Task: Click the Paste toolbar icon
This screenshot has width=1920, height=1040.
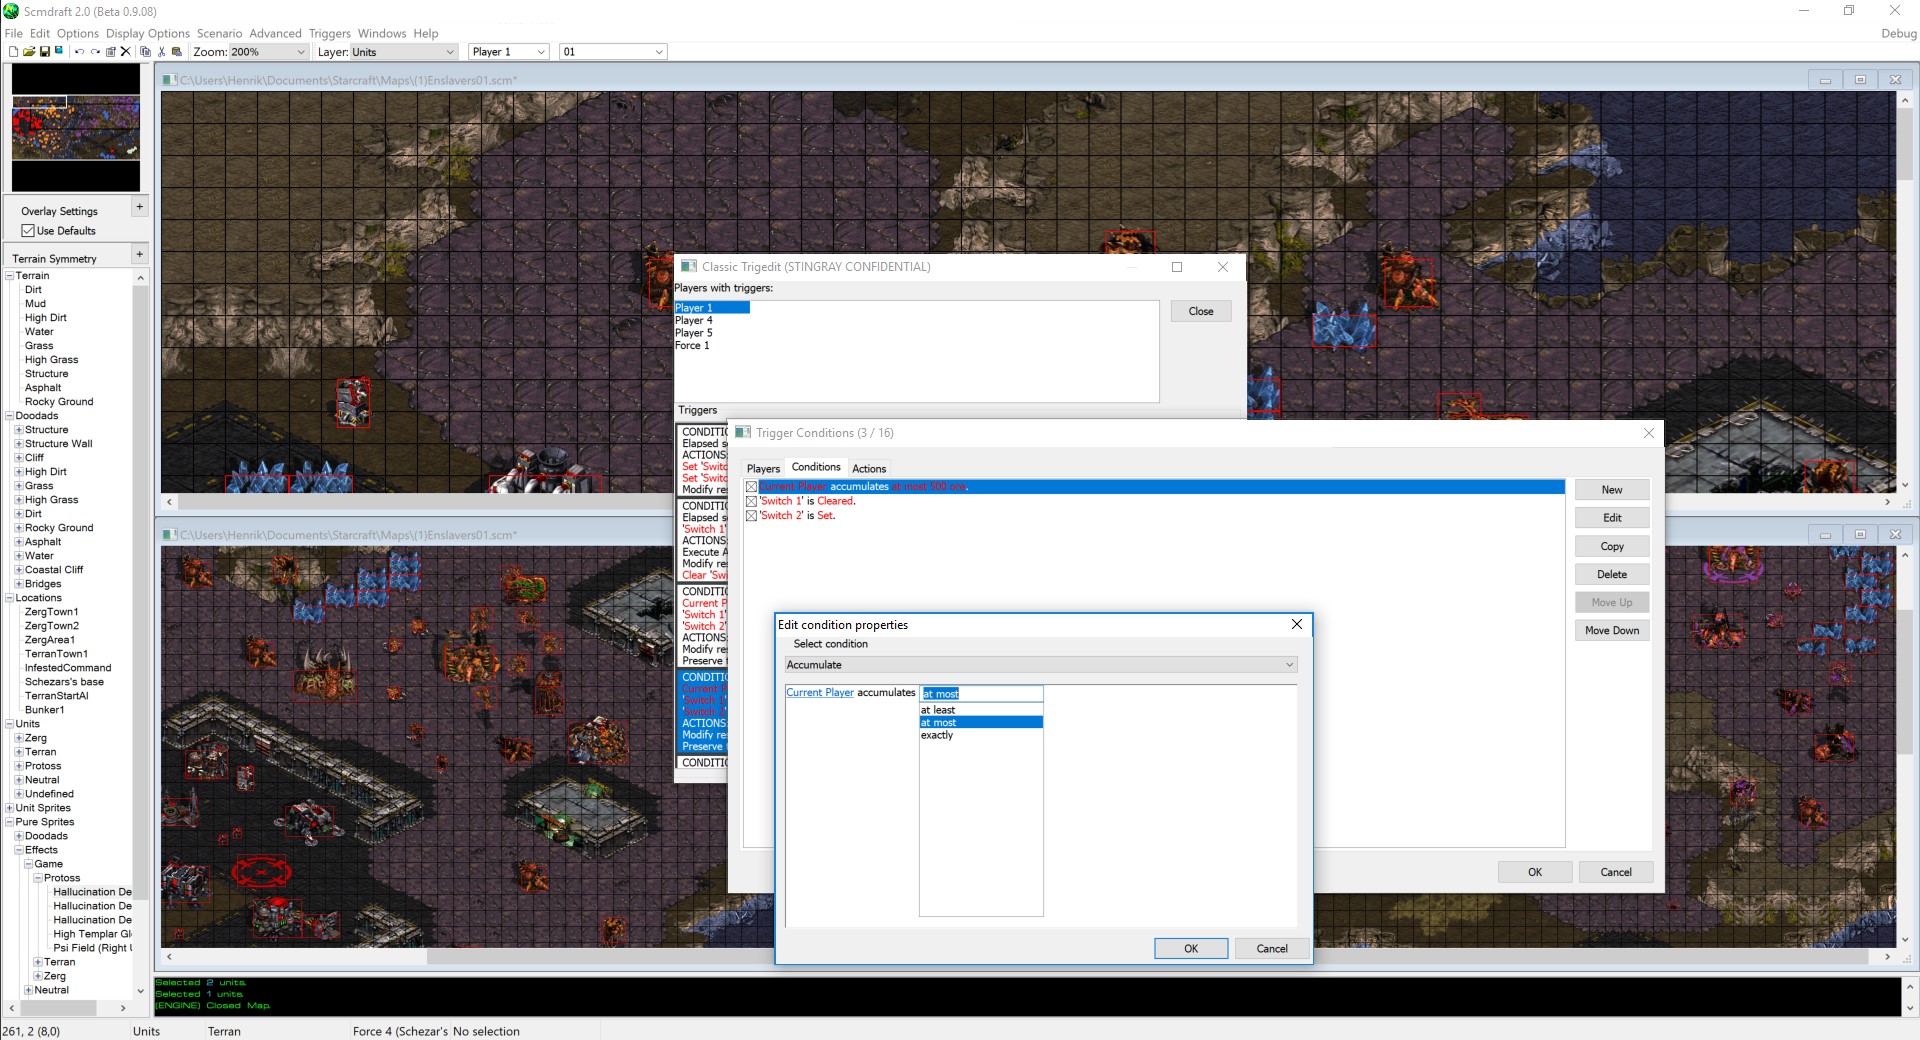Action: coord(177,52)
